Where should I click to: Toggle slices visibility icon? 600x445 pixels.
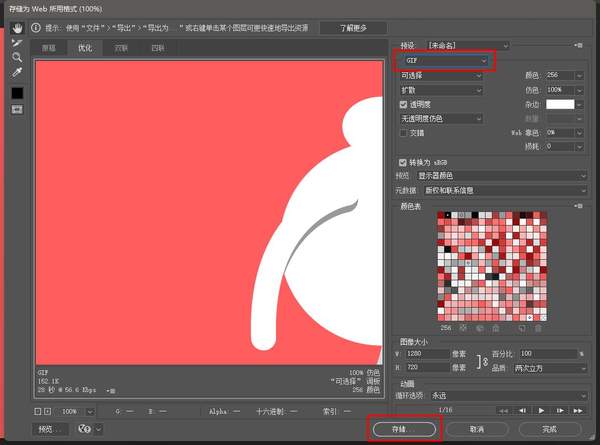click(x=17, y=110)
